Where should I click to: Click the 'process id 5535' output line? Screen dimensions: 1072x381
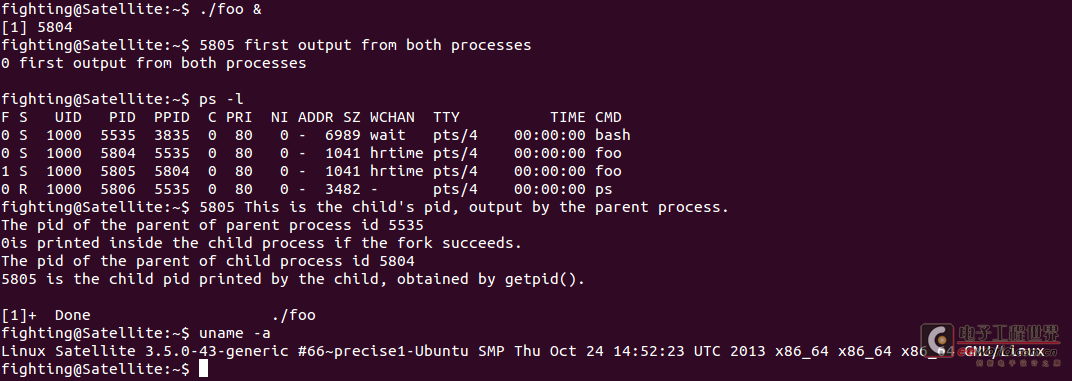click(x=213, y=225)
